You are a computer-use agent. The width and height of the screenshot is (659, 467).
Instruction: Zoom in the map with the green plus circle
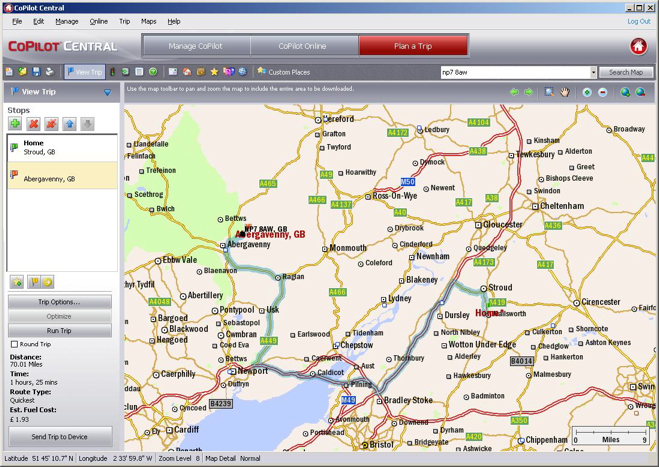[x=587, y=92]
